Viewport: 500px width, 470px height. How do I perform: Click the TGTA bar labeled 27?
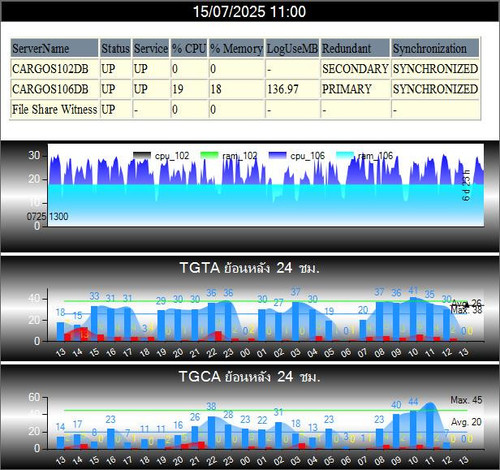click(x=278, y=327)
